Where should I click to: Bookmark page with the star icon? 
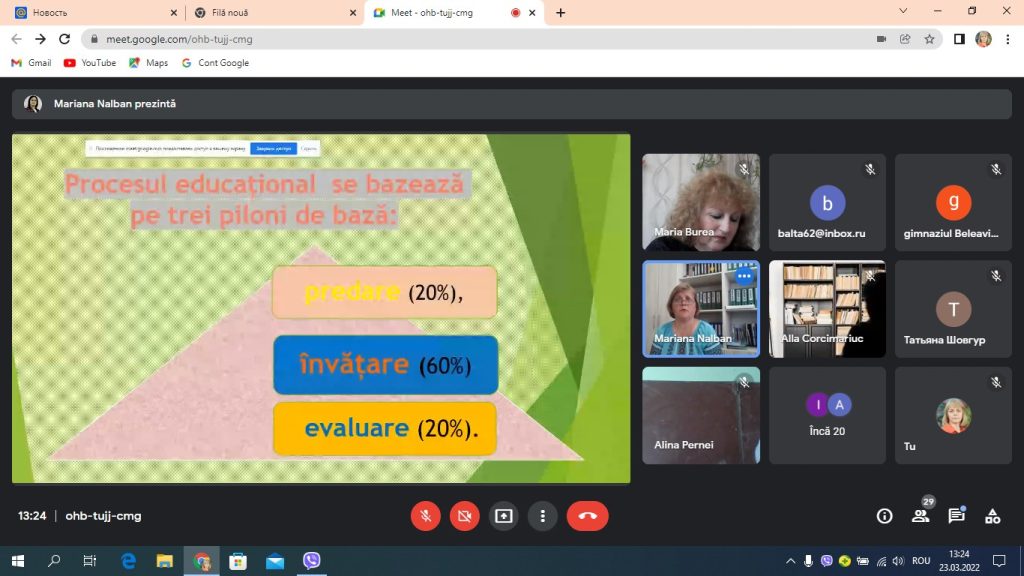click(929, 39)
